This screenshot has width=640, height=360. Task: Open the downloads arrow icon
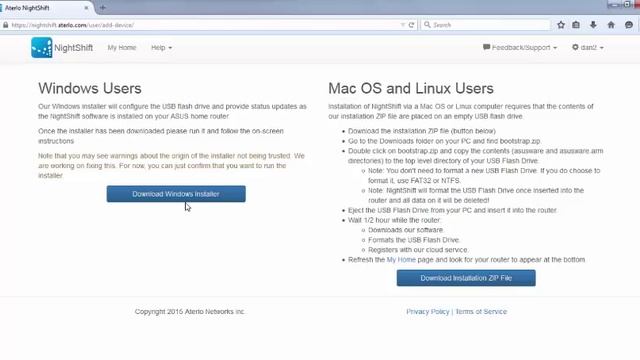[x=593, y=25]
